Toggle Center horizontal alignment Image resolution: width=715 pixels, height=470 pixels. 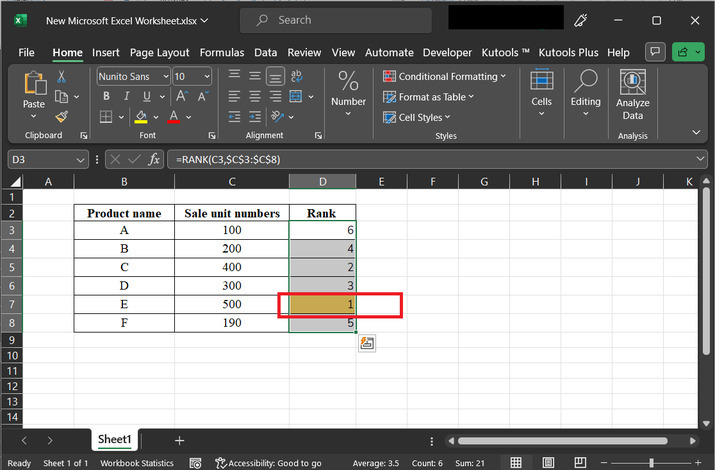tap(255, 96)
